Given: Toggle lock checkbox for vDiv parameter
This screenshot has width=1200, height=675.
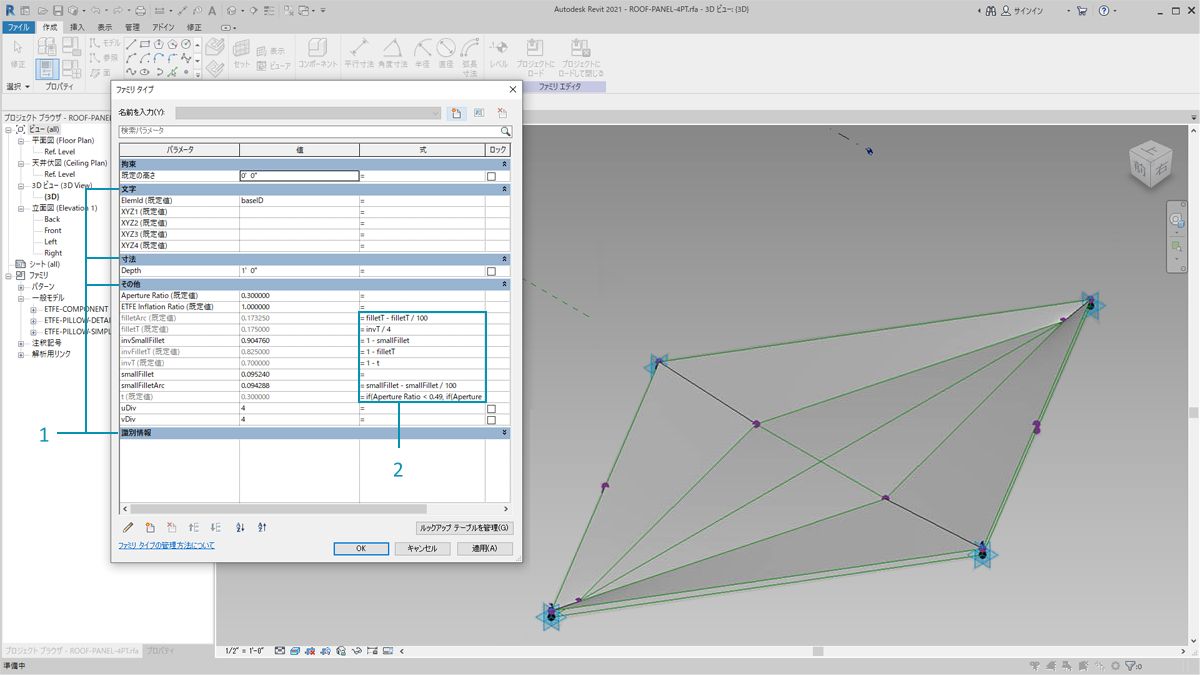Looking at the screenshot, I should coord(491,420).
